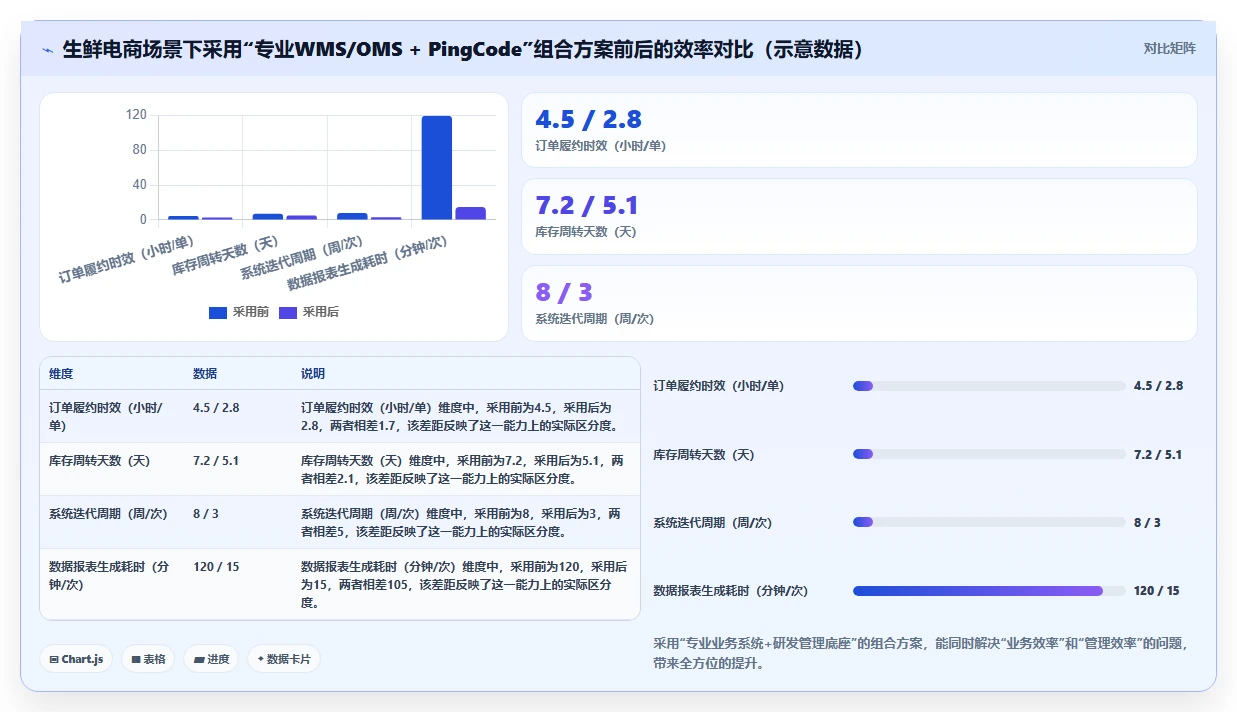Click the description mentioning 两者相差1.7
This screenshot has width=1237, height=712.
point(465,416)
